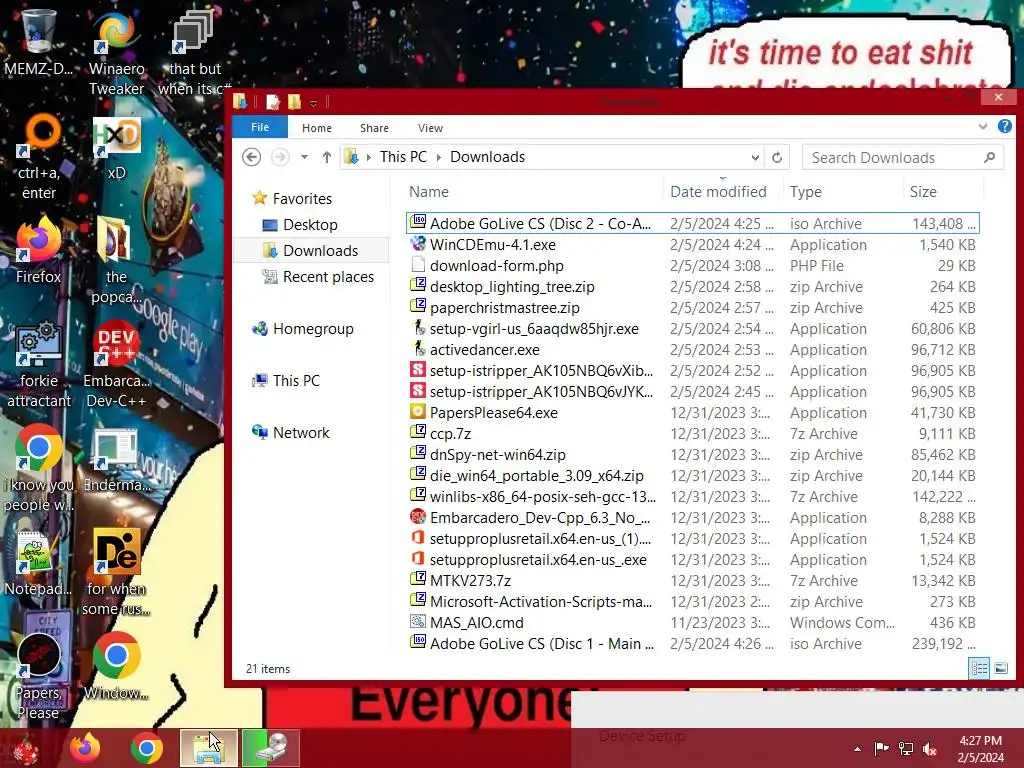This screenshot has width=1024, height=768.
Task: Go up one folder level
Action: 327,157
